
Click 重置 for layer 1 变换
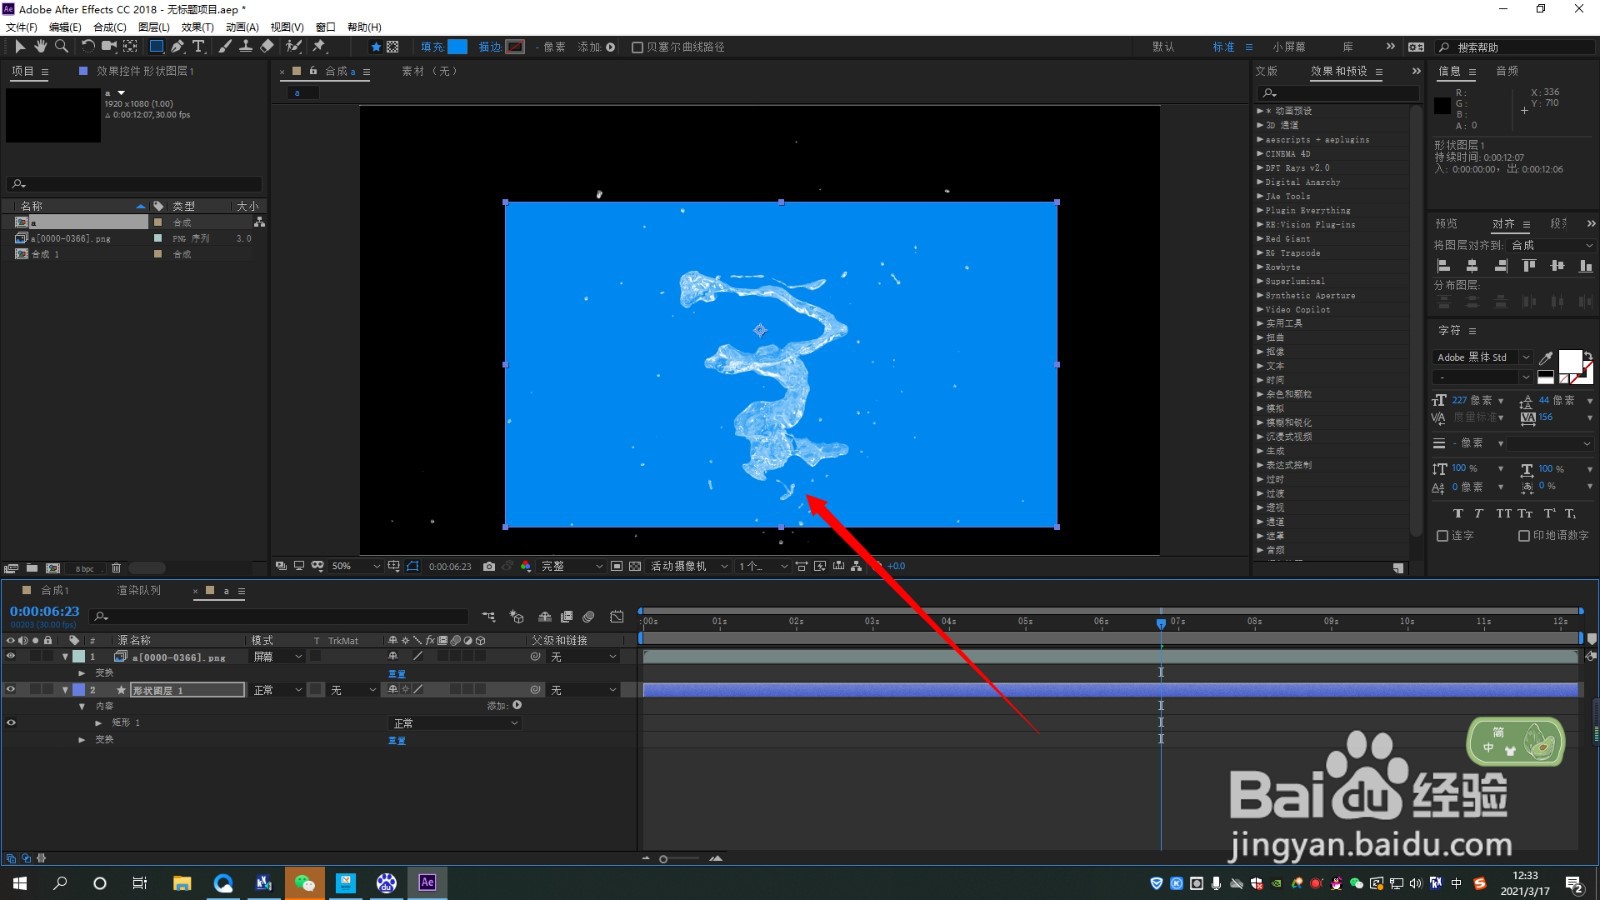[x=397, y=674]
